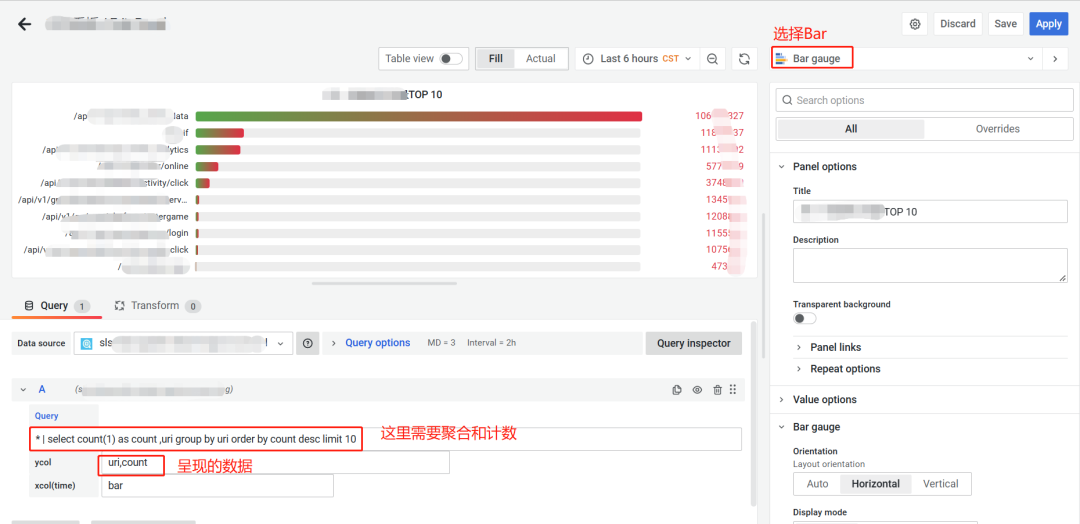Open the Last 6 hours time range picker
This screenshot has height=524, width=1080.
pyautogui.click(x=637, y=59)
